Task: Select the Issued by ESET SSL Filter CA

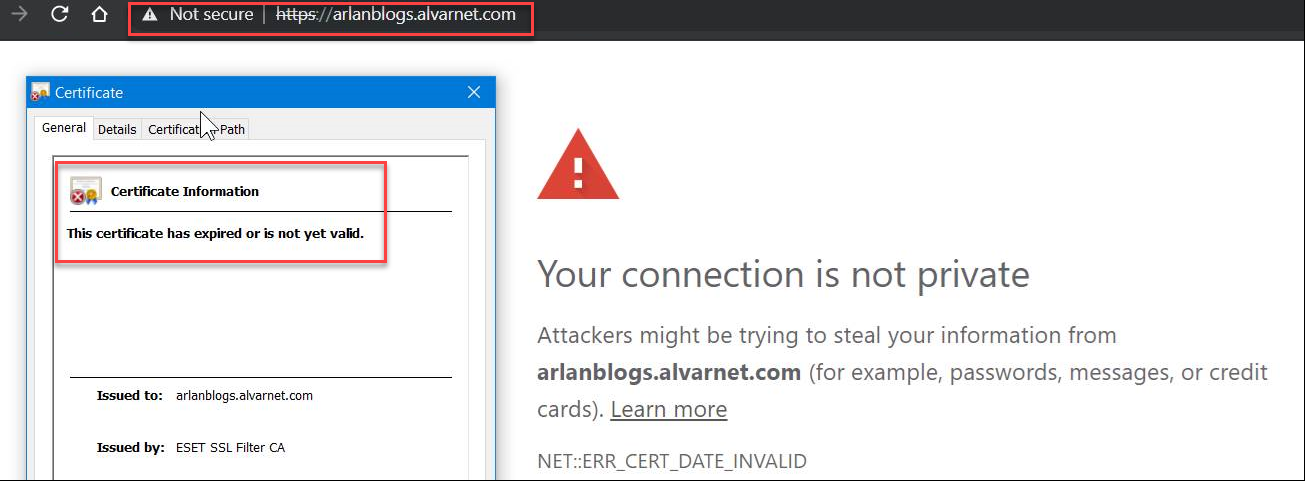Action: pos(230,447)
